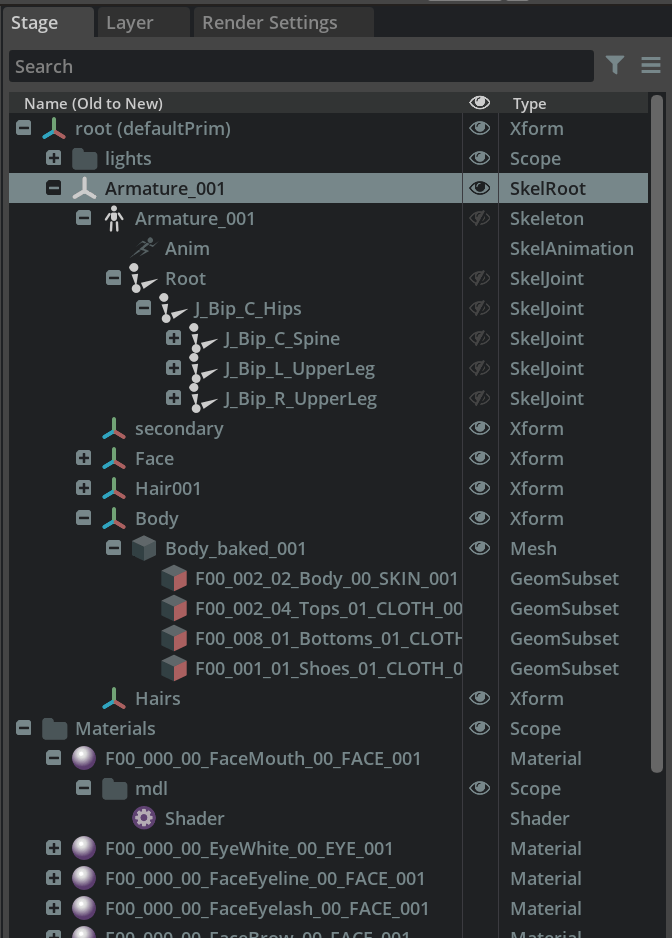Viewport: 672px width, 938px height.
Task: Expand the Face xform node
Action: pos(83,459)
